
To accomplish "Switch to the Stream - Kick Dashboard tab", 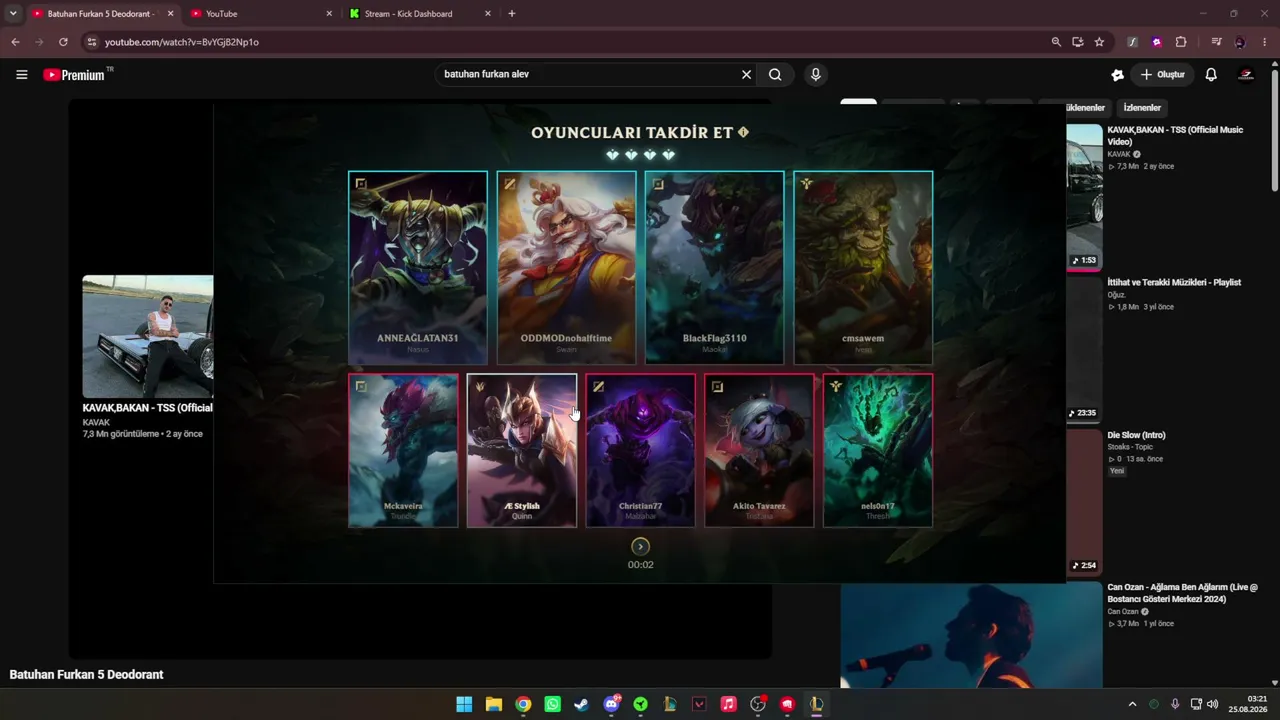I will coord(421,14).
